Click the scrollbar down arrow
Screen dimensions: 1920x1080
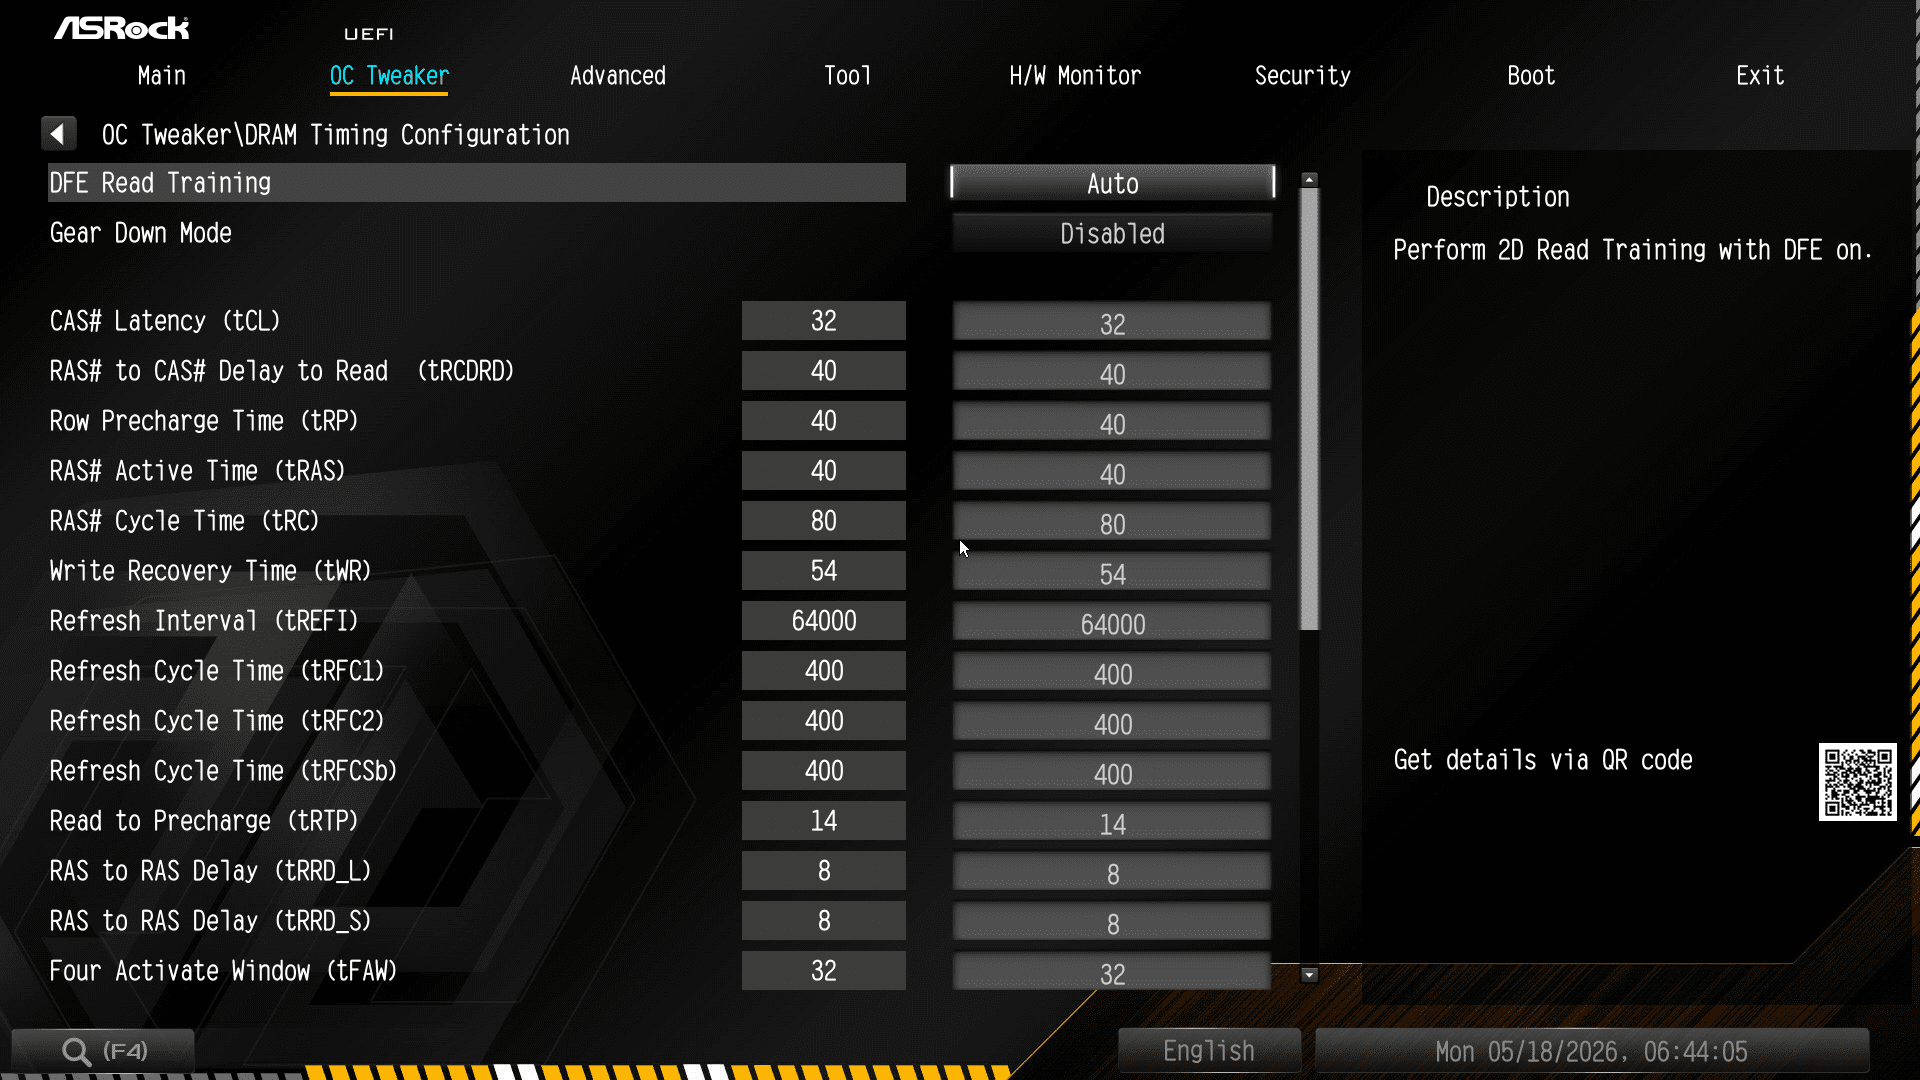1309,974
